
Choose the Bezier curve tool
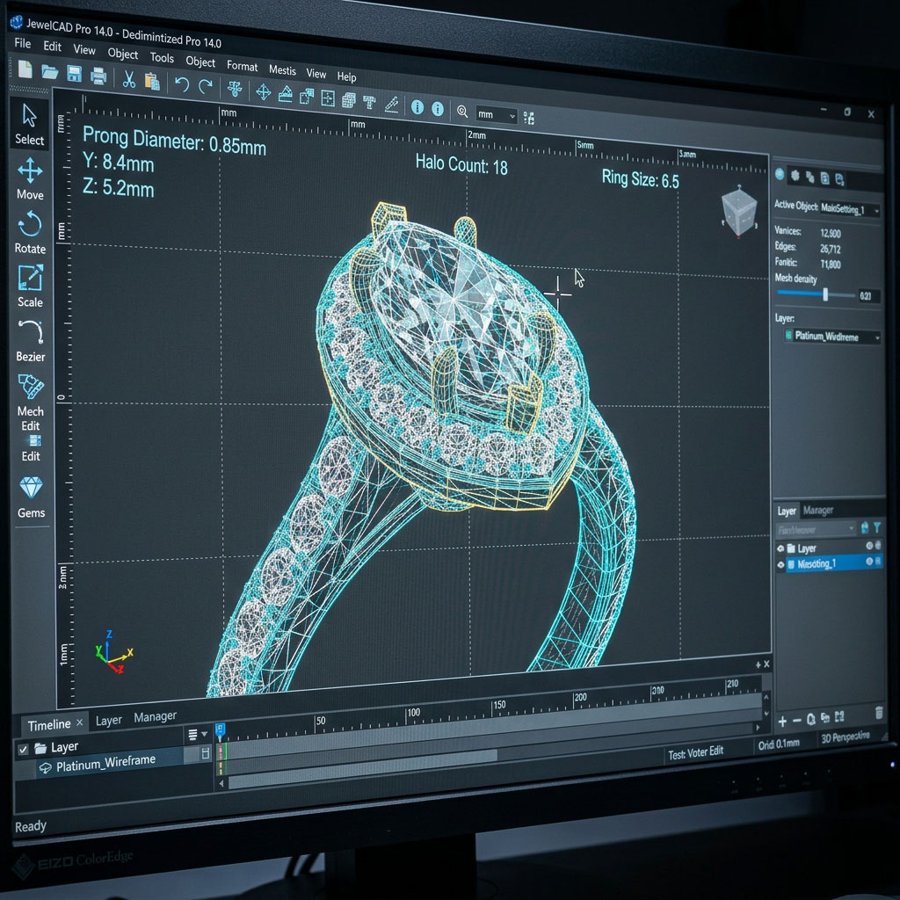click(x=30, y=340)
